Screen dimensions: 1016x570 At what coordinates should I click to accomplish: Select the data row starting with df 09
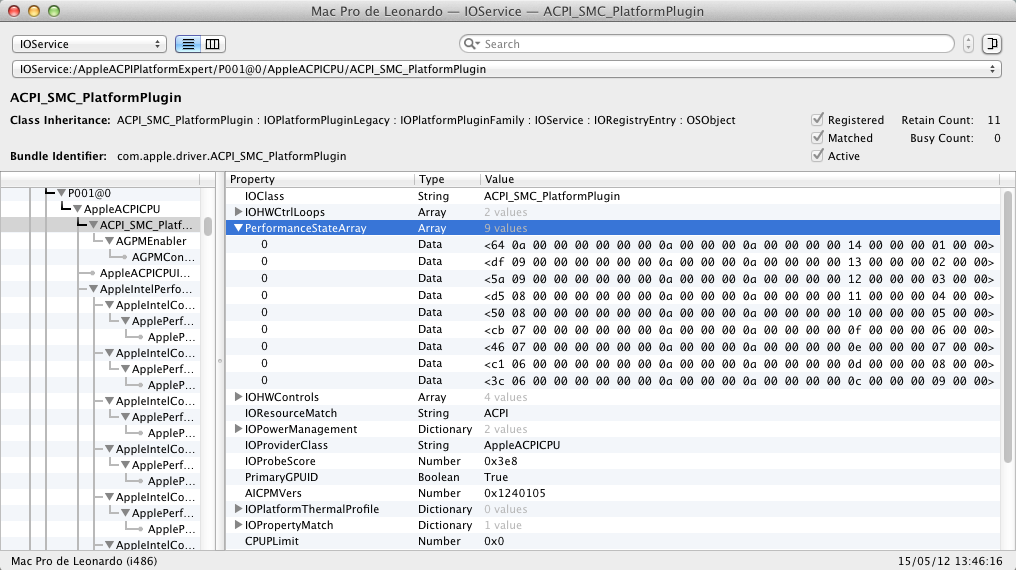[x=612, y=262]
